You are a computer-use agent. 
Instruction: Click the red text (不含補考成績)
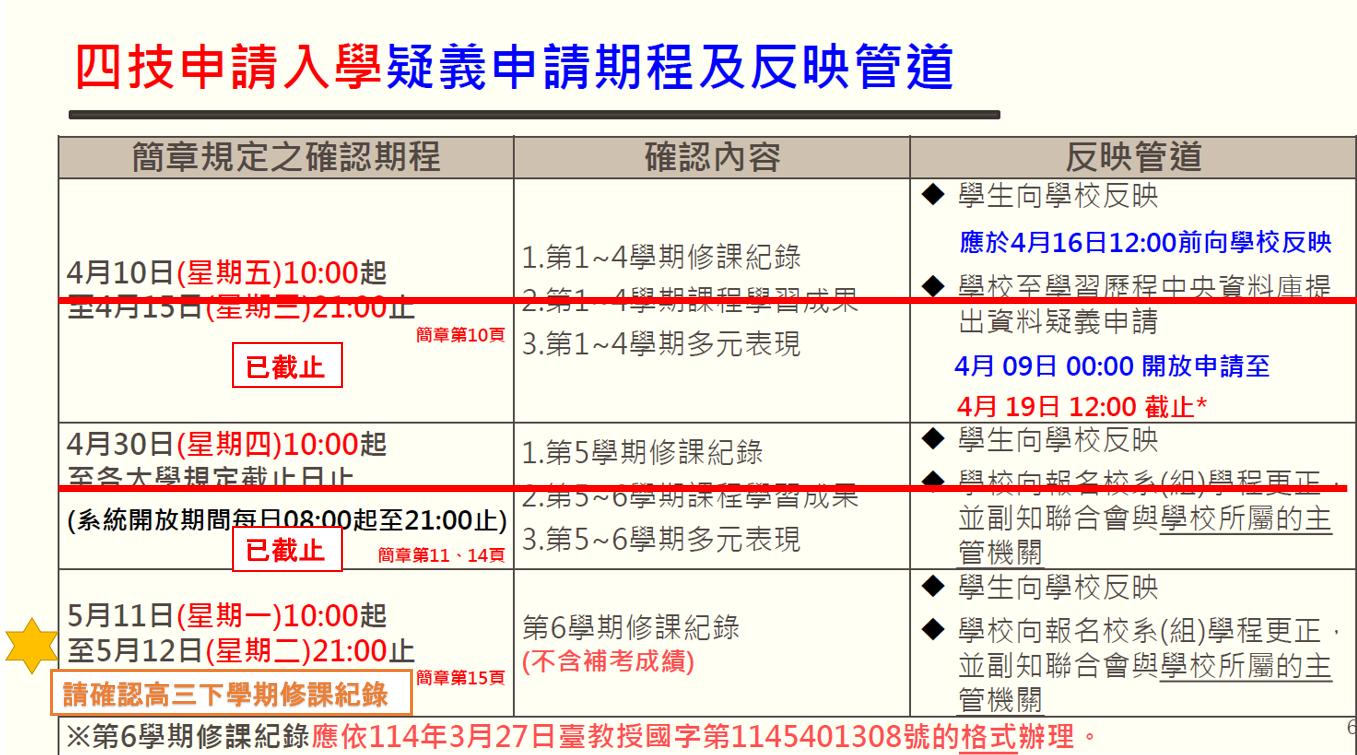pyautogui.click(x=608, y=661)
